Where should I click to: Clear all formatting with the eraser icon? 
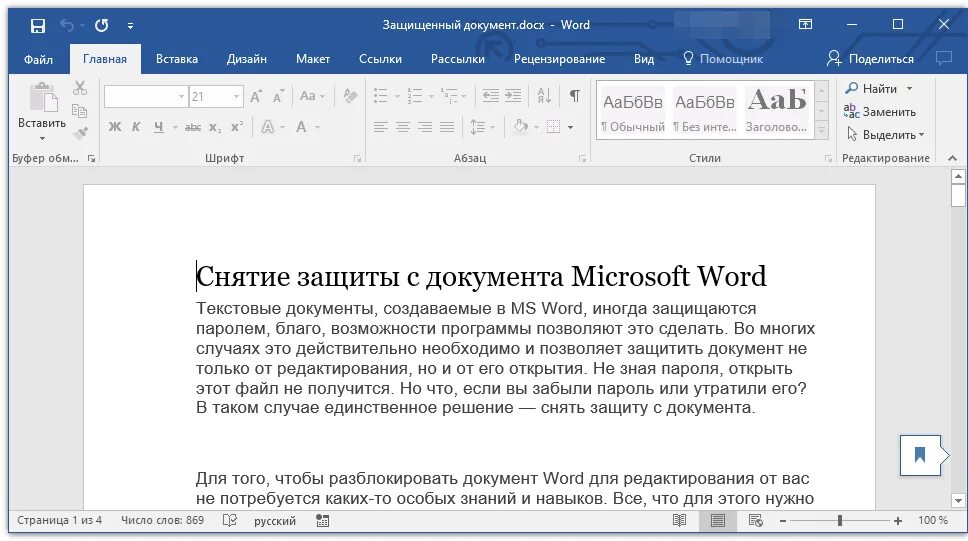pos(350,96)
